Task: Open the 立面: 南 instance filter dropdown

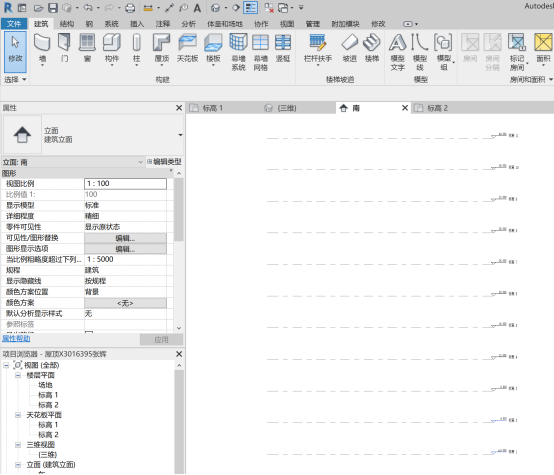Action: 141,162
